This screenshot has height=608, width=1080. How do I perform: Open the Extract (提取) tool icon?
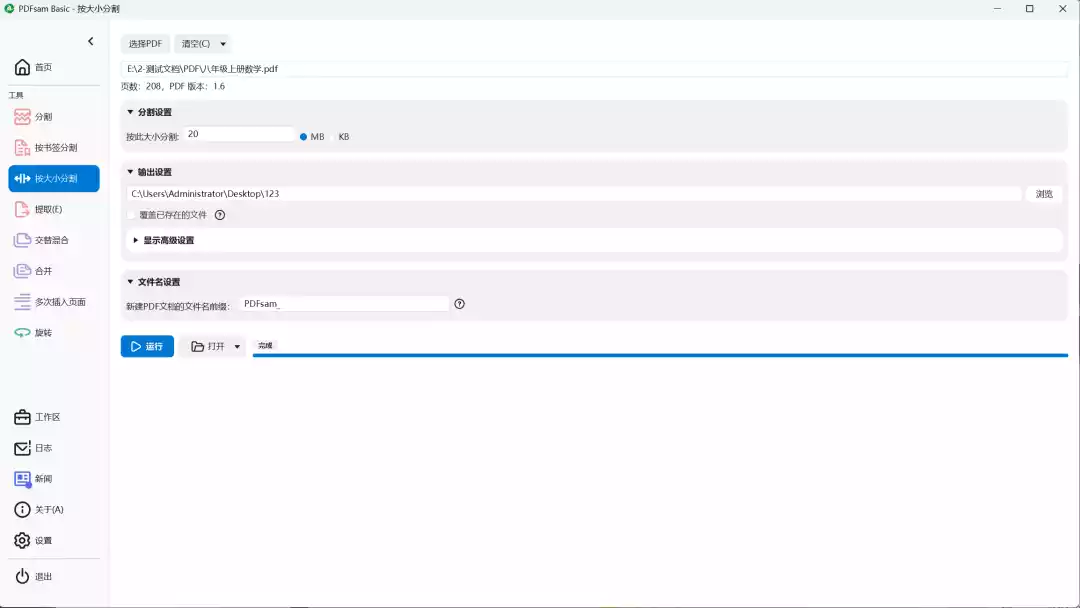tap(22, 209)
